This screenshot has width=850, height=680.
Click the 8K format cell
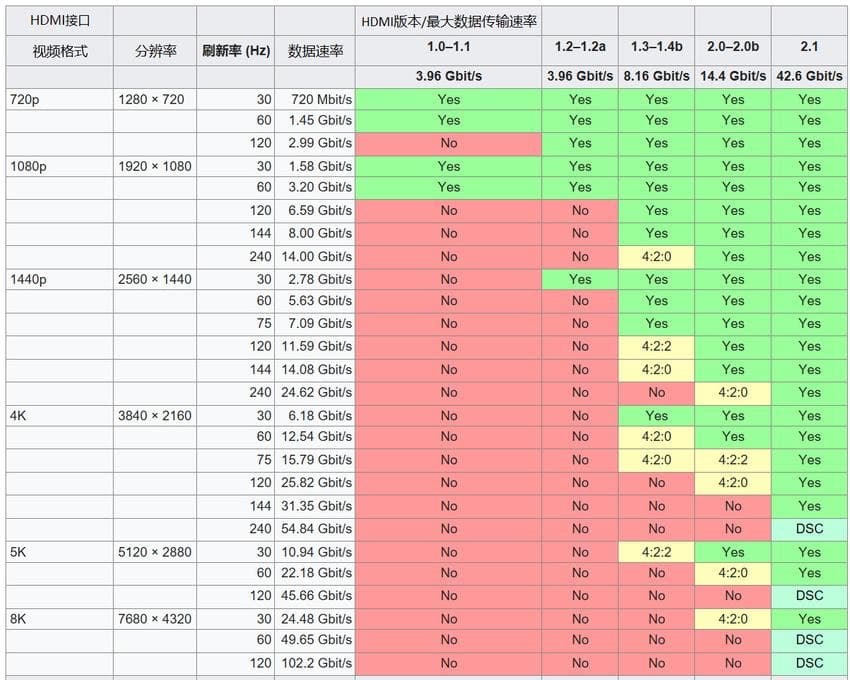point(60,619)
